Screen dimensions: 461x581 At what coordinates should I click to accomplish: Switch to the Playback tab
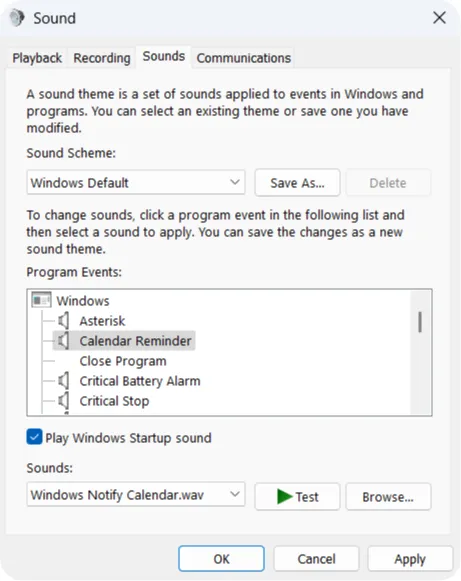pyautogui.click(x=37, y=58)
